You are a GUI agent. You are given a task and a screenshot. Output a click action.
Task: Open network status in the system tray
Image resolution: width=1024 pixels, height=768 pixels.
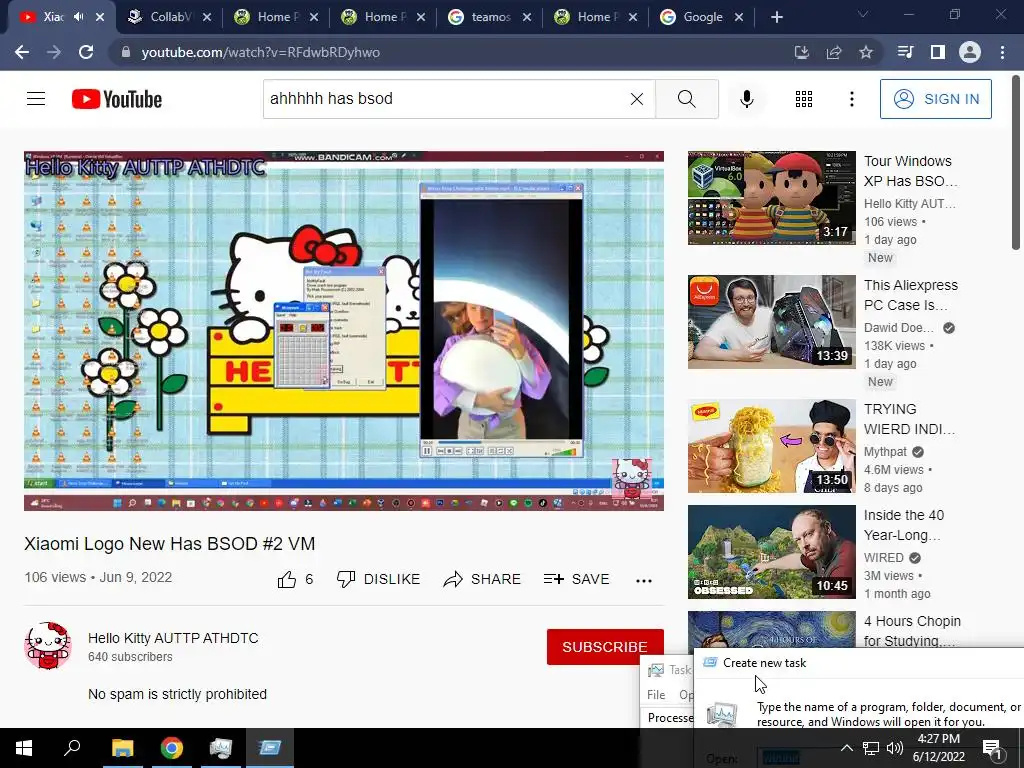tap(871, 748)
